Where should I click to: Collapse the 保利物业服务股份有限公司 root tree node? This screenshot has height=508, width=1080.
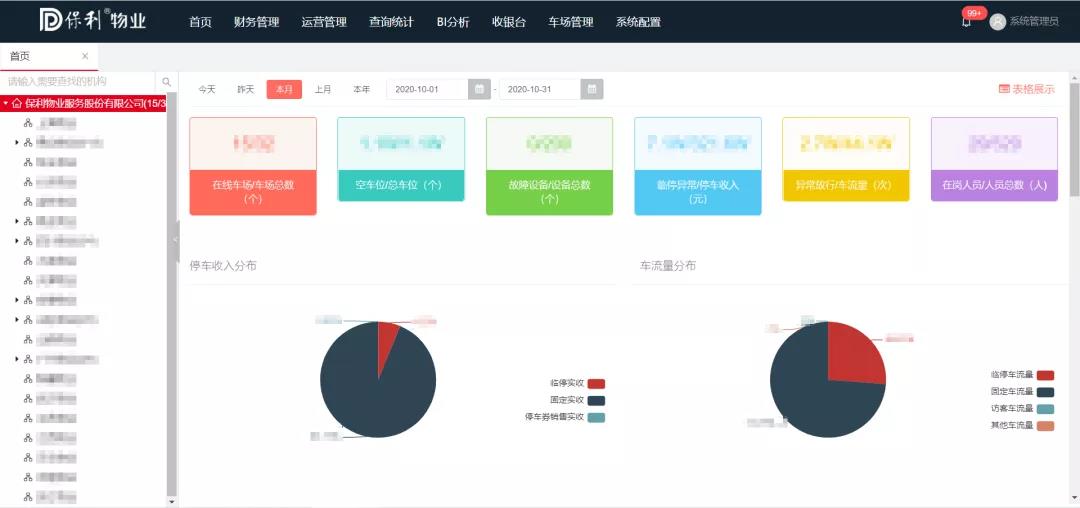pyautogui.click(x=5, y=103)
